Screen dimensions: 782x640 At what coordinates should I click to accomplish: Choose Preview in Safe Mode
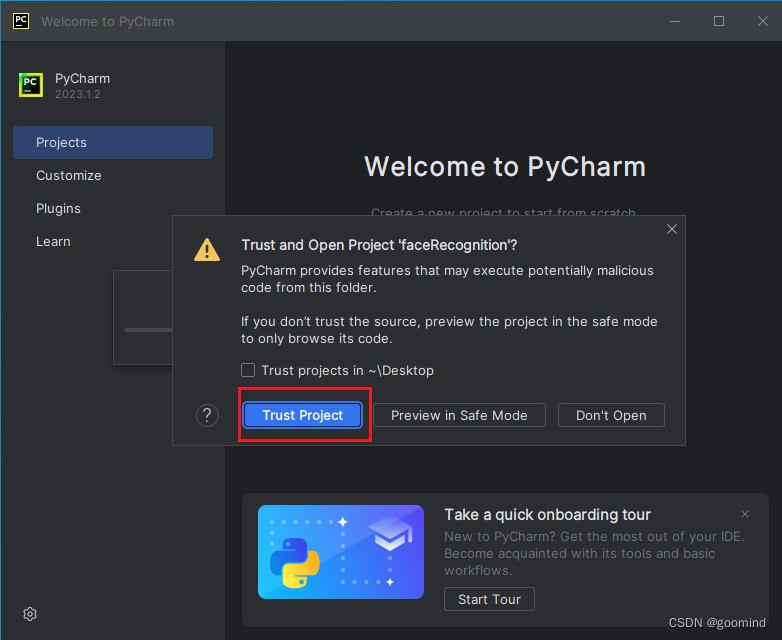(459, 415)
